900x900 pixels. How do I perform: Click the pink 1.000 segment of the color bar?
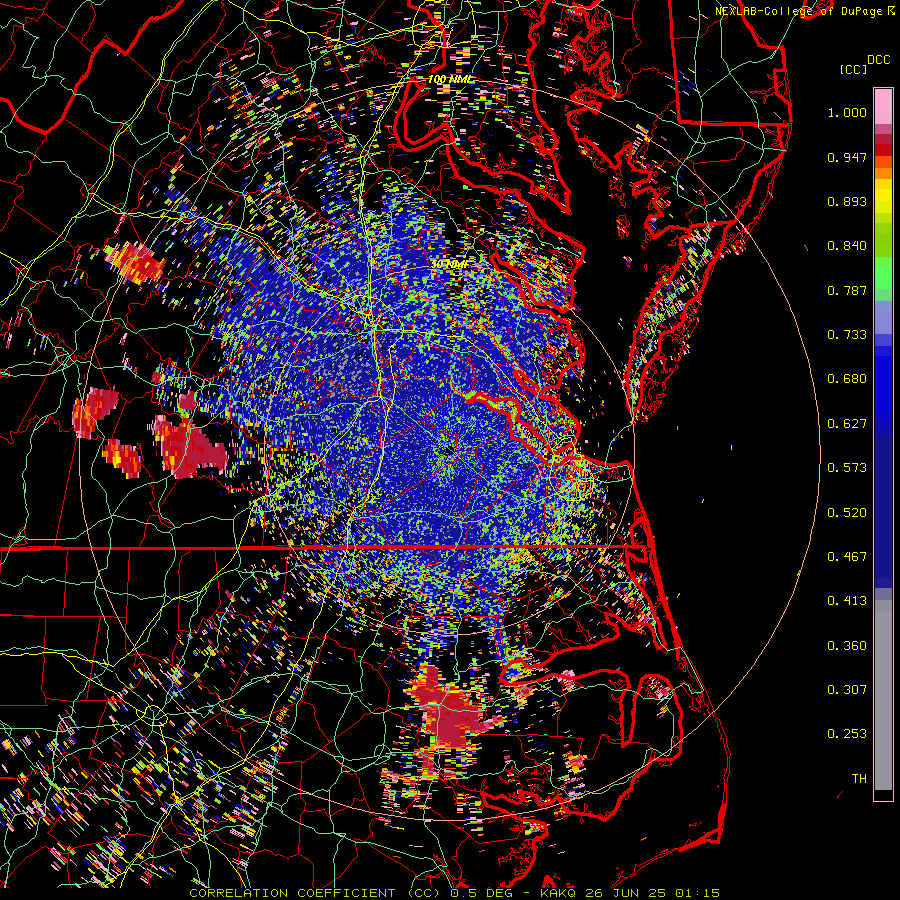[883, 106]
